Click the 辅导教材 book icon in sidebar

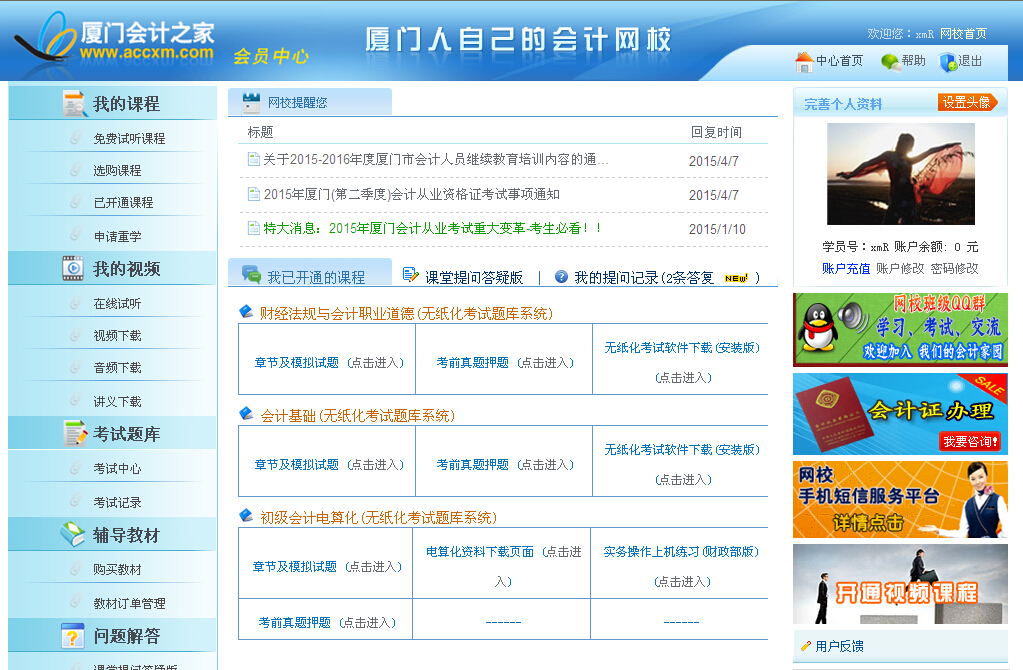pos(73,535)
